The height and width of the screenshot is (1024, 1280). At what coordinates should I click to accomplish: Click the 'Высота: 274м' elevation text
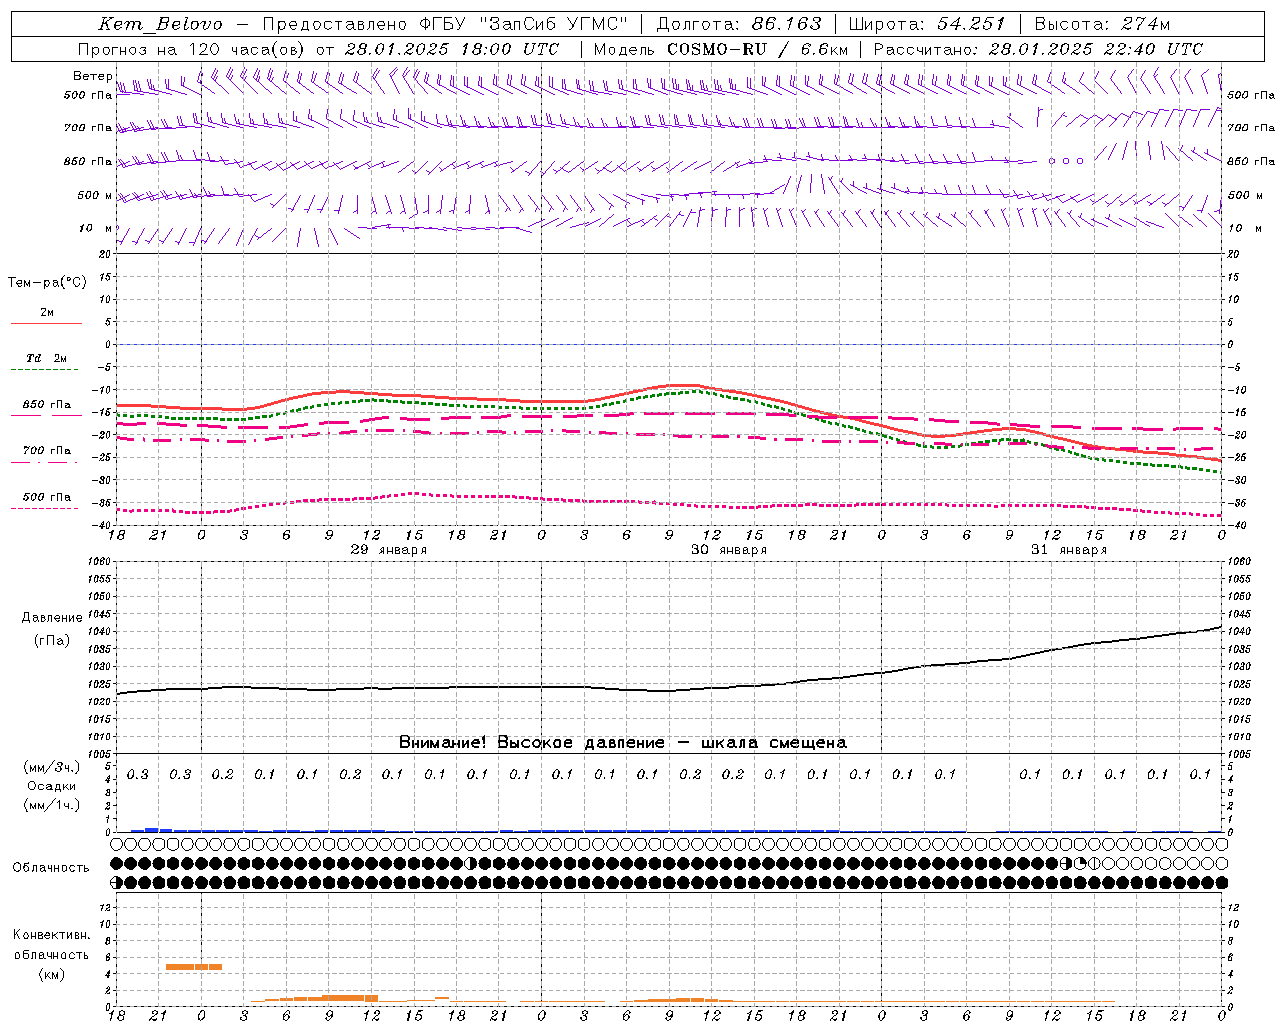point(1102,24)
